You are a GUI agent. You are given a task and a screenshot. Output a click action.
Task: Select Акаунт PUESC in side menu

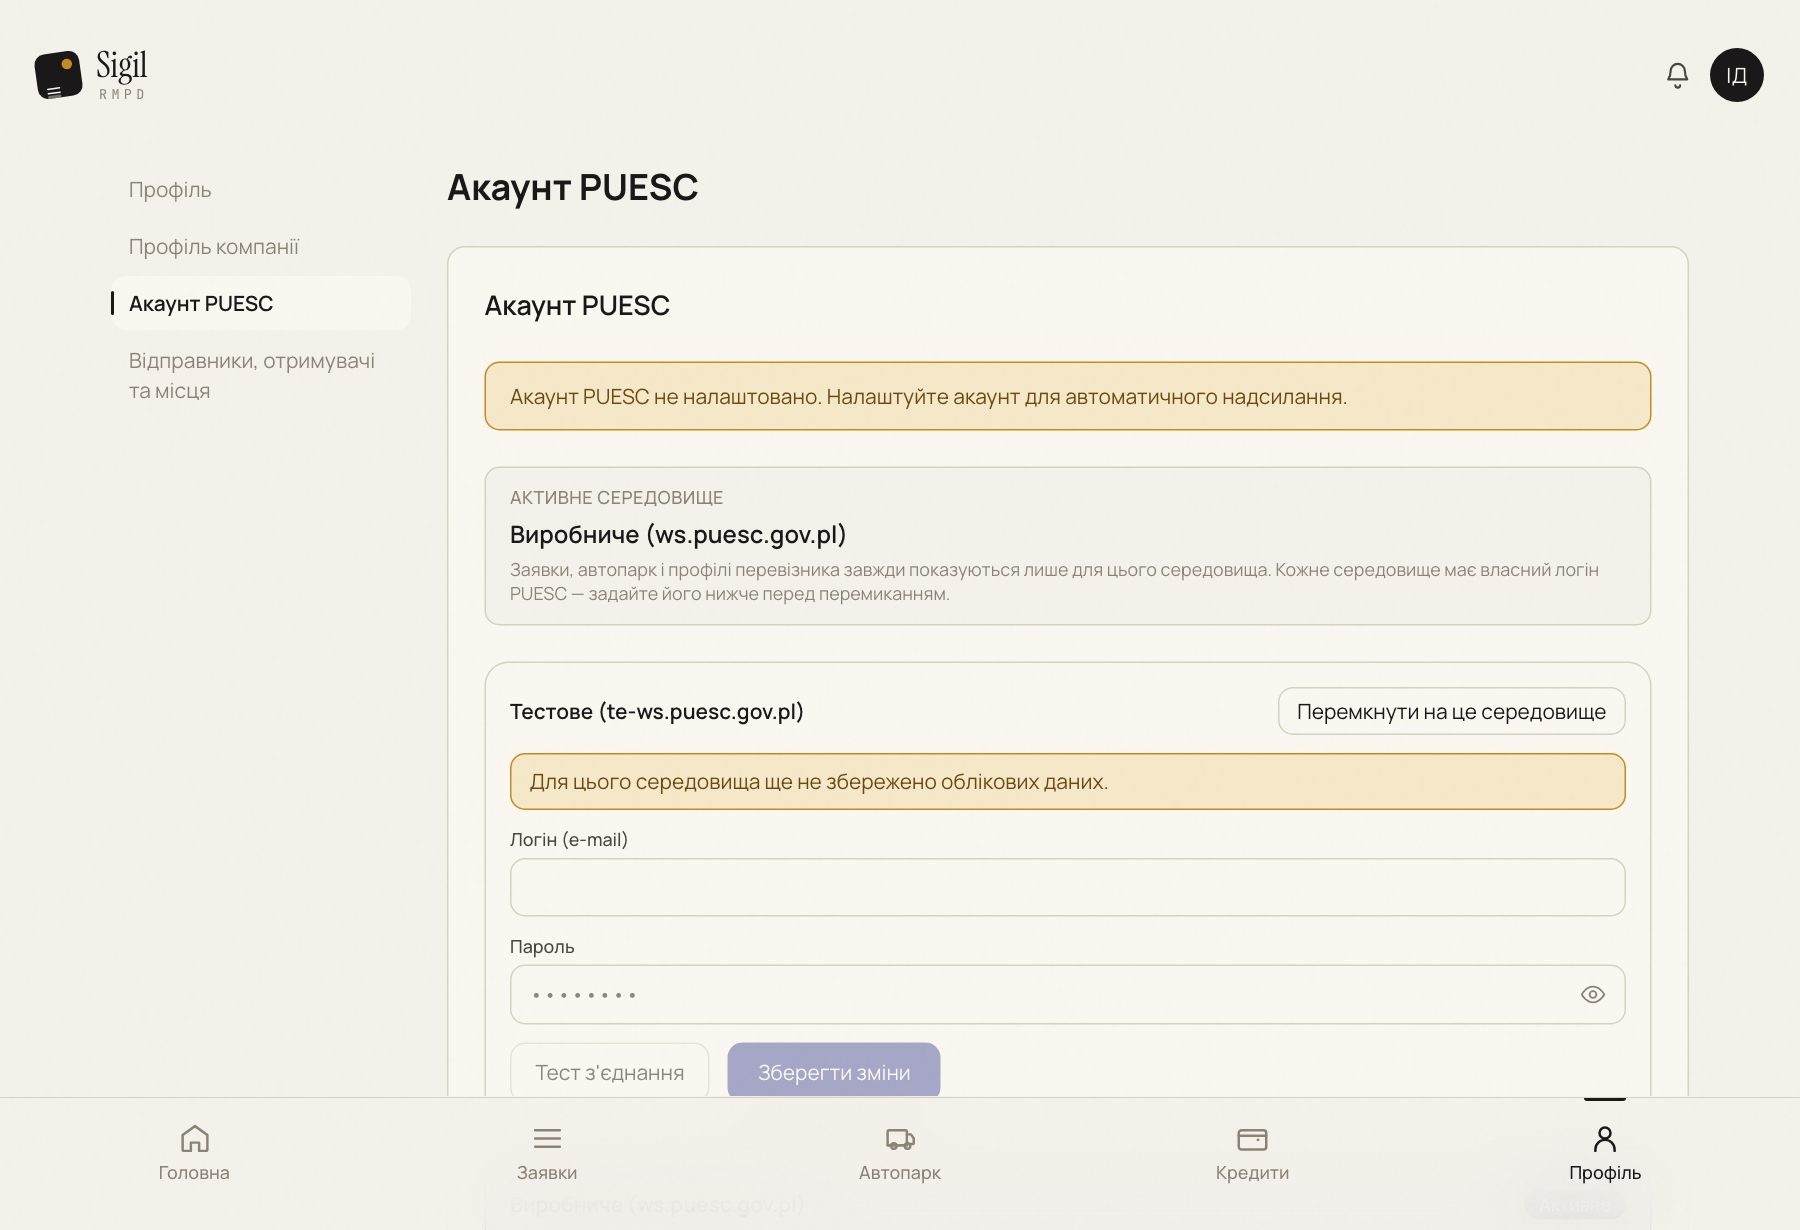261,303
